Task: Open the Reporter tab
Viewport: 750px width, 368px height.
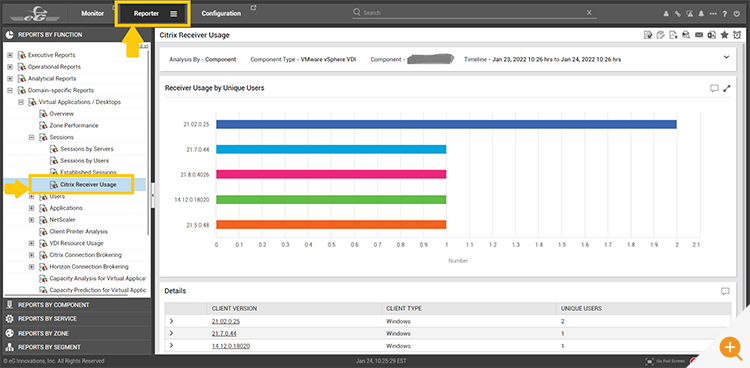Action: pos(146,14)
